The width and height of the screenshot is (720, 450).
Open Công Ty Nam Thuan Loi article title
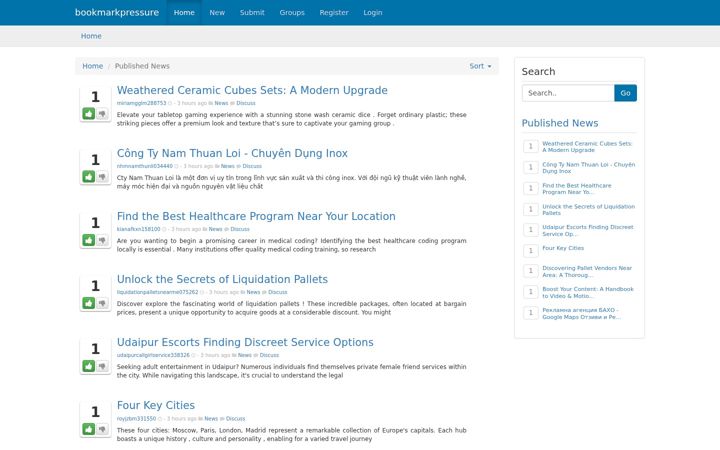pyautogui.click(x=232, y=153)
